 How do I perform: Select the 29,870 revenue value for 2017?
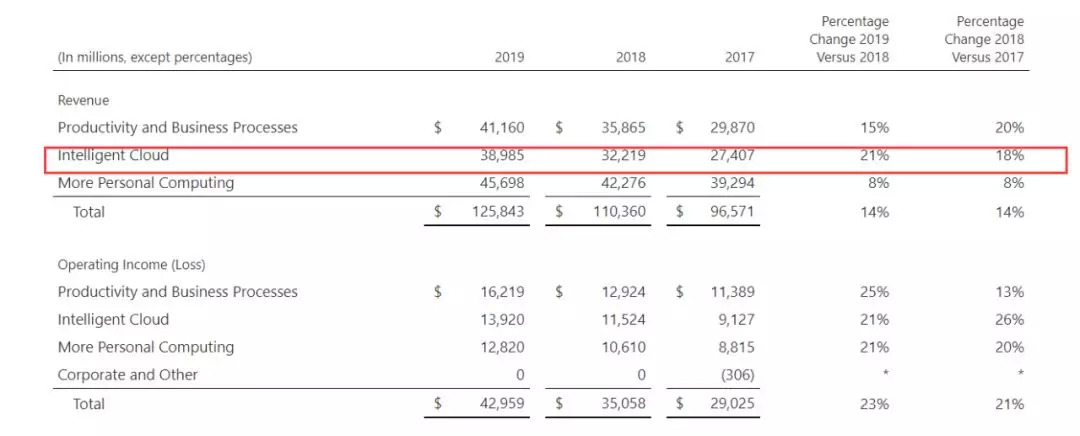[x=731, y=128]
